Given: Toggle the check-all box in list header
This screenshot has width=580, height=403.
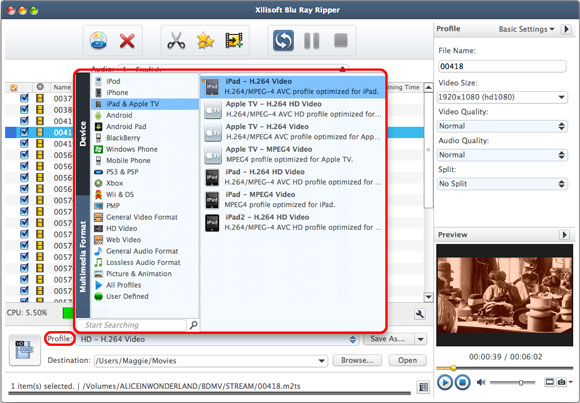Looking at the screenshot, I should coord(14,88).
